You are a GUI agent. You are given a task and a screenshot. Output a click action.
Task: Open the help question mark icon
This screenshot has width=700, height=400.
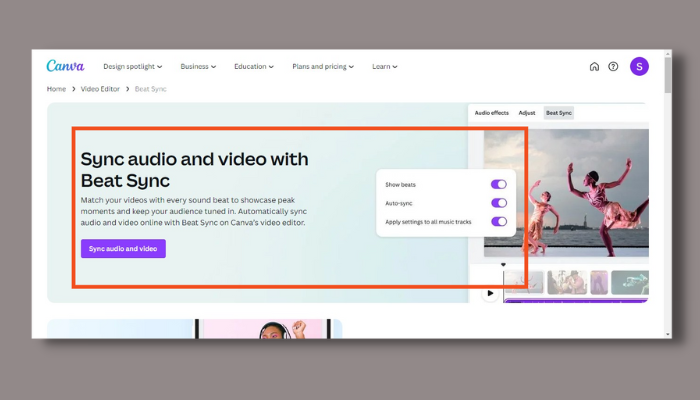[613, 67]
